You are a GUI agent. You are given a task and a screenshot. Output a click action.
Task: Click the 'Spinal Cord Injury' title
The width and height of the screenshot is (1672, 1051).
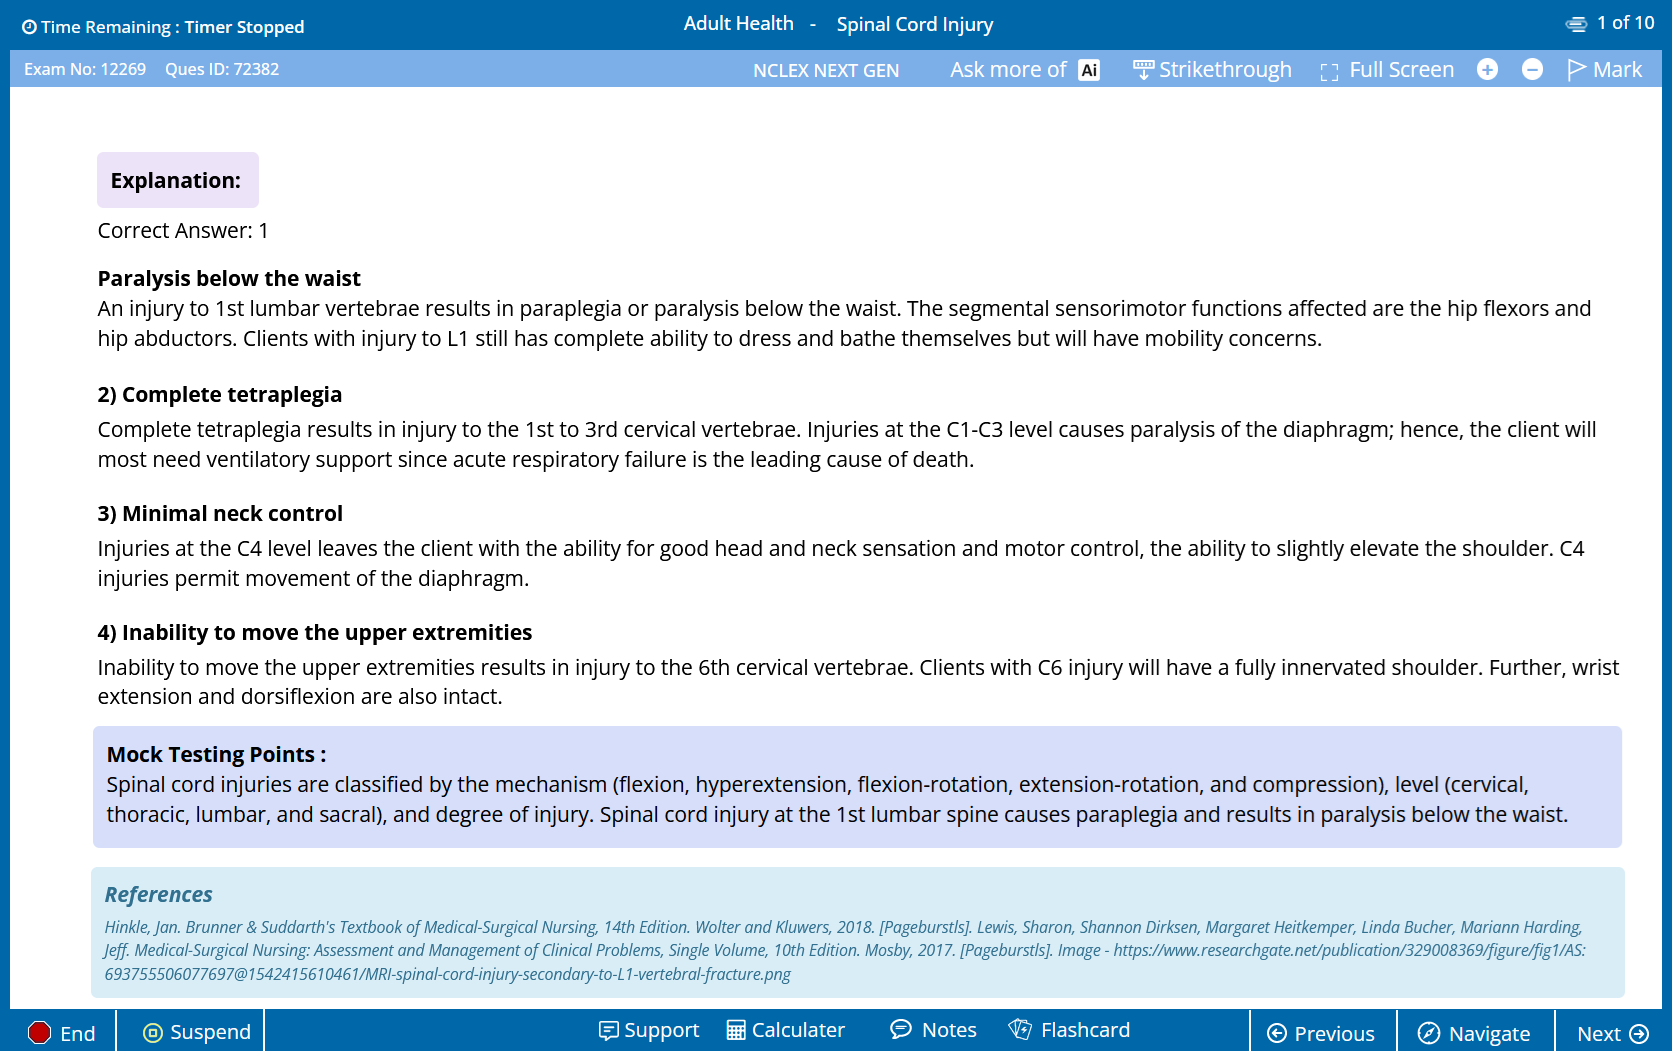pos(915,24)
